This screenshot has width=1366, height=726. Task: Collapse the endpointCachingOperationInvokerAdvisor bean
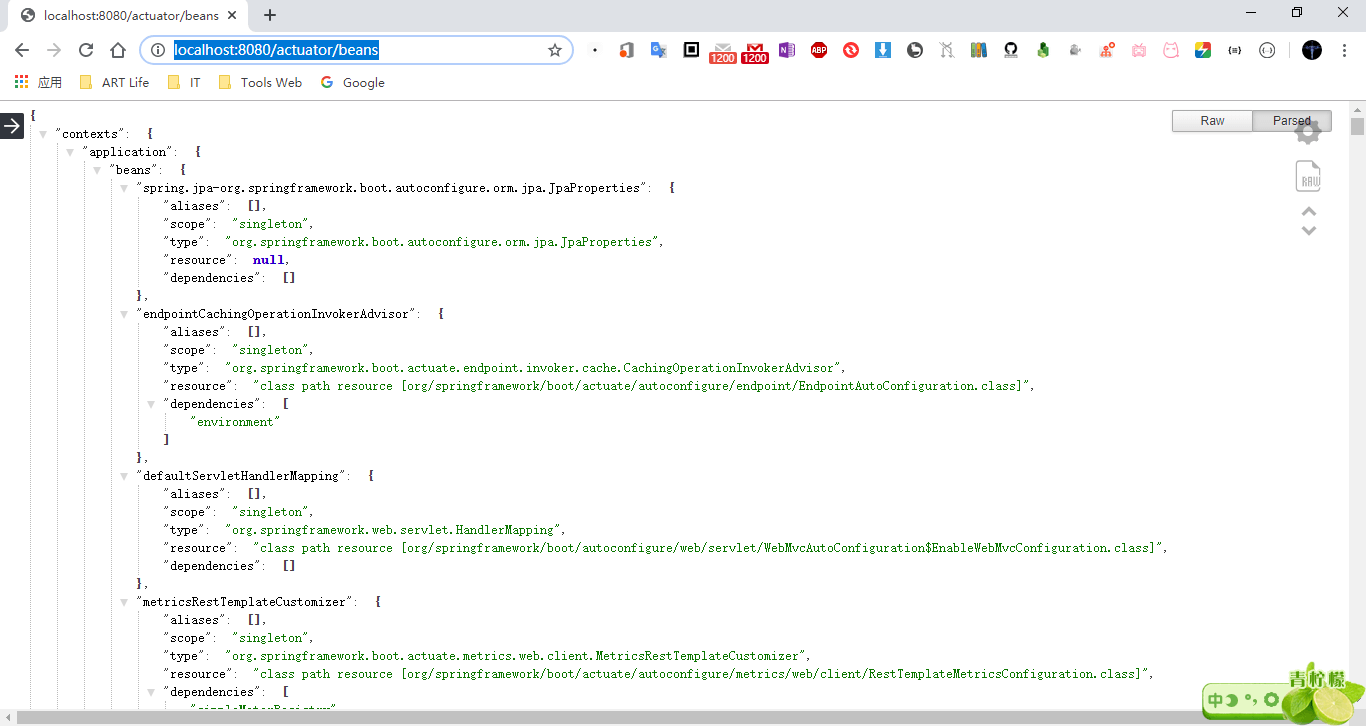pos(125,314)
